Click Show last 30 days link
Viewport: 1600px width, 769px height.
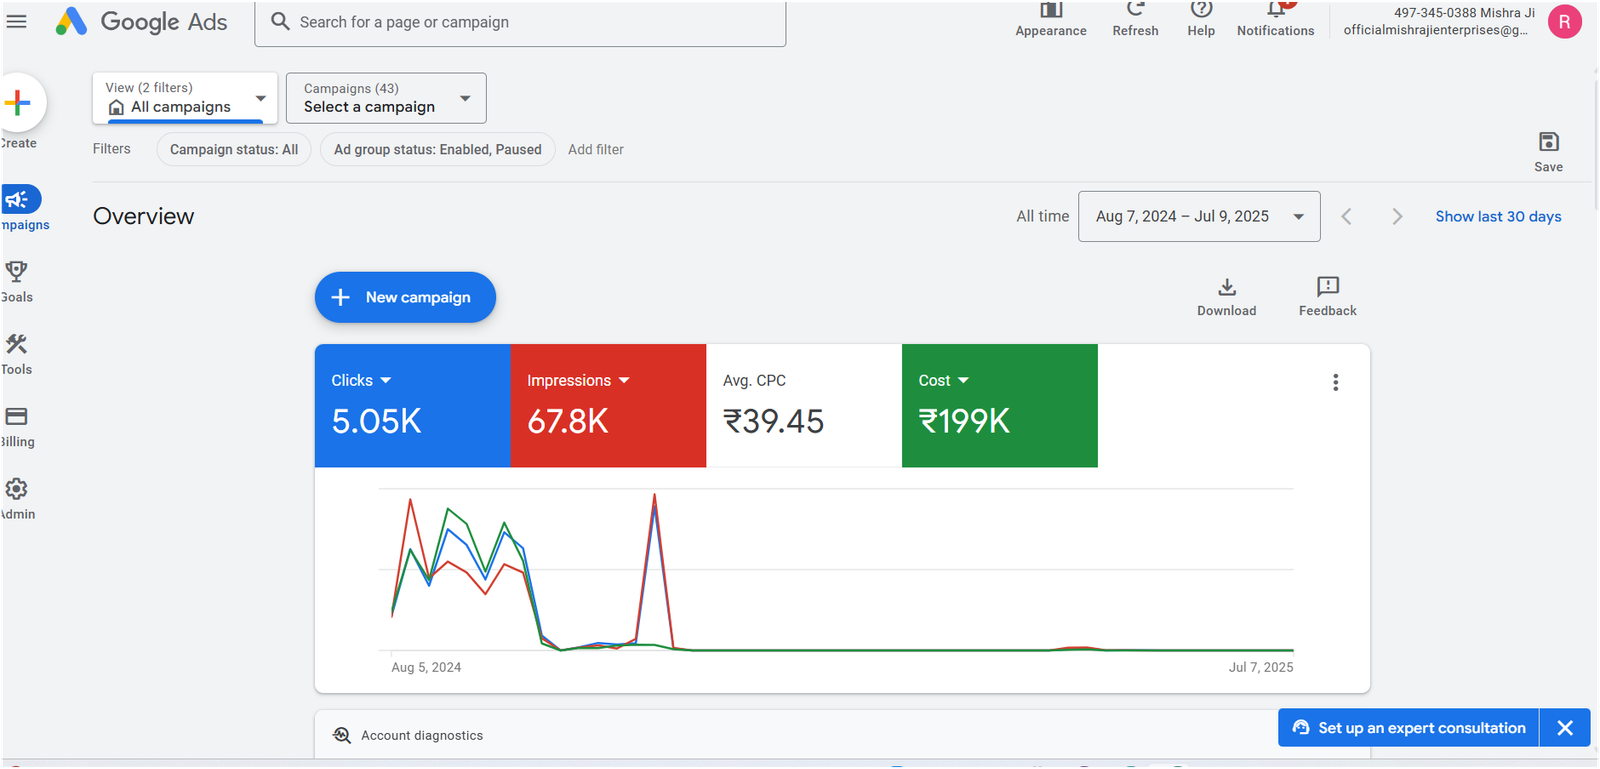[1498, 216]
